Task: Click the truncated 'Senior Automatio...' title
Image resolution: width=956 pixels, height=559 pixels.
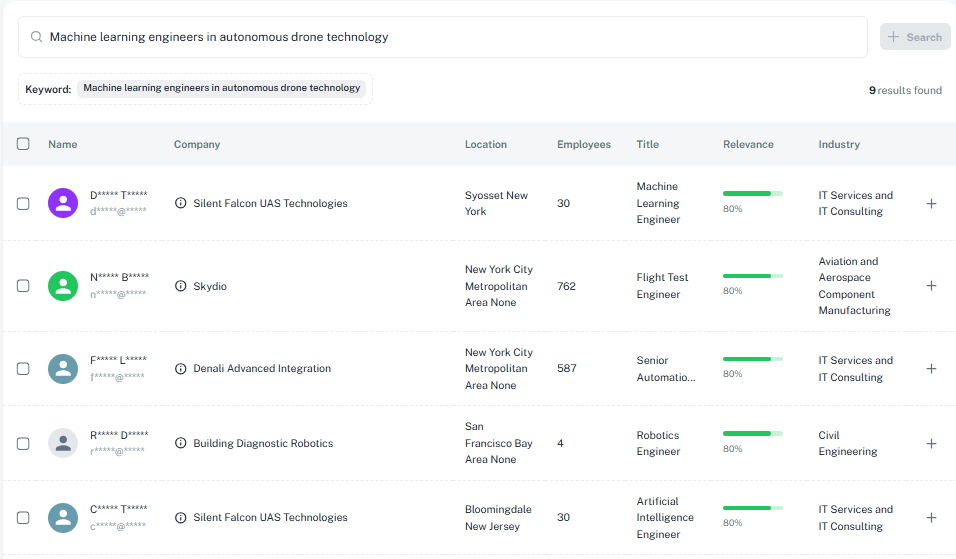Action: point(666,369)
